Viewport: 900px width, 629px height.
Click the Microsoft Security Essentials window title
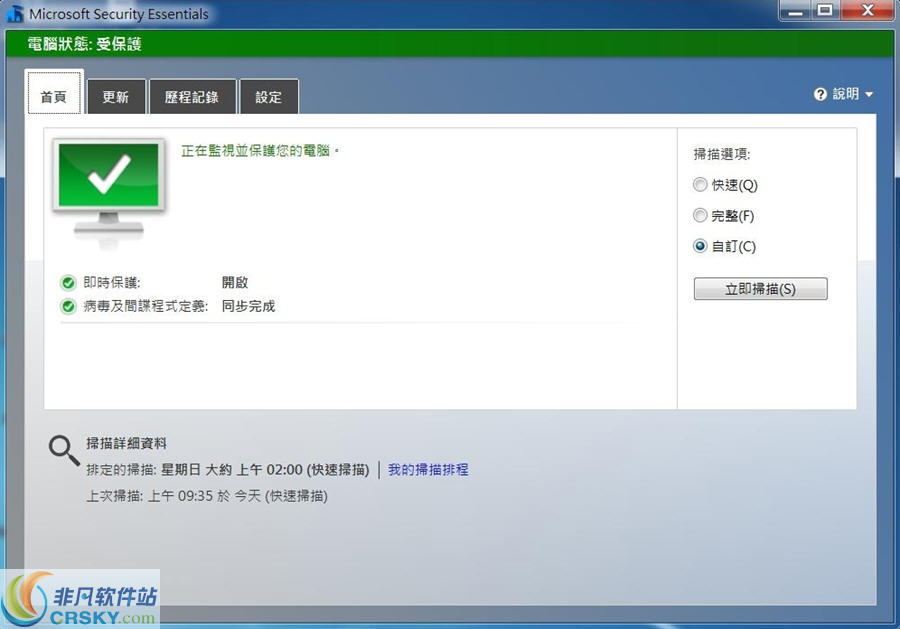coord(119,14)
